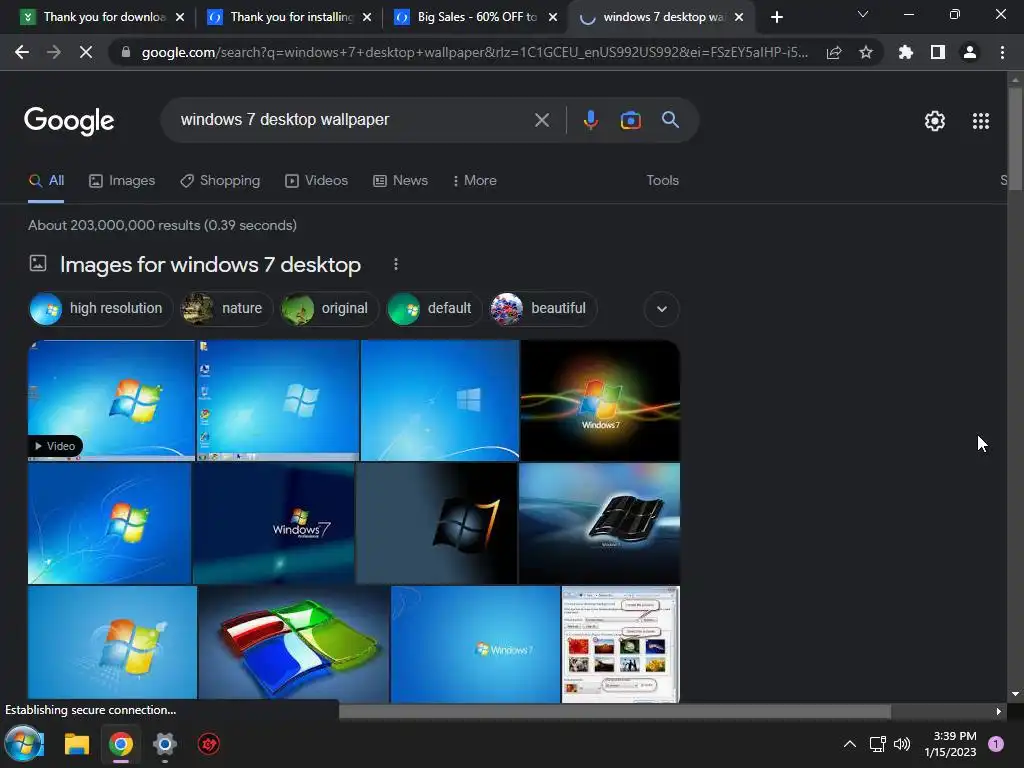Stop page loading with the X button

tap(86, 52)
